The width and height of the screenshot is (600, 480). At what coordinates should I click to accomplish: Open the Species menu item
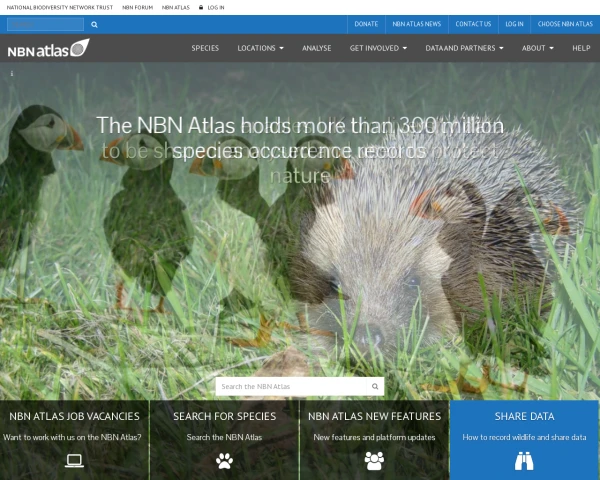tap(205, 48)
